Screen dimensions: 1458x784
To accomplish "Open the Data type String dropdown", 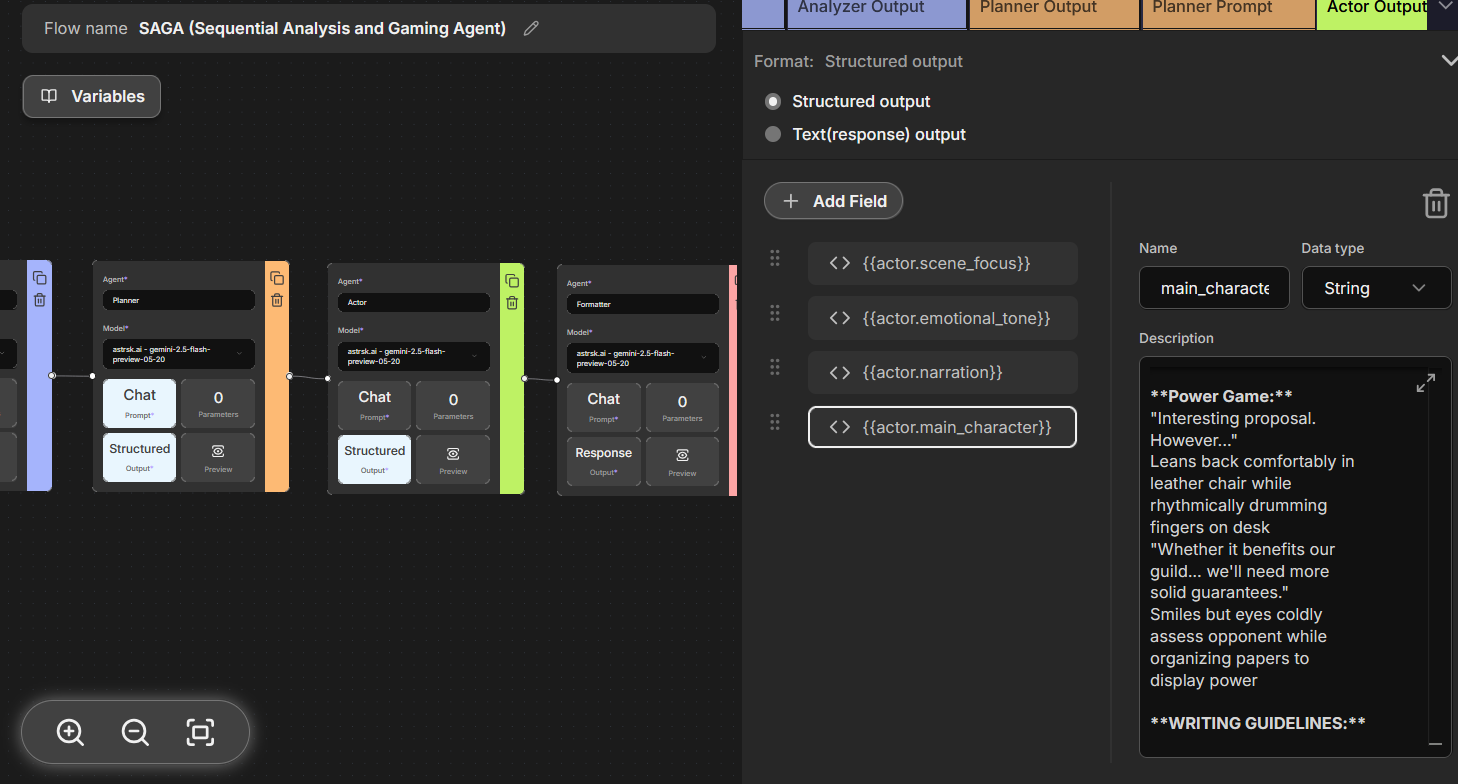I will tap(1376, 288).
